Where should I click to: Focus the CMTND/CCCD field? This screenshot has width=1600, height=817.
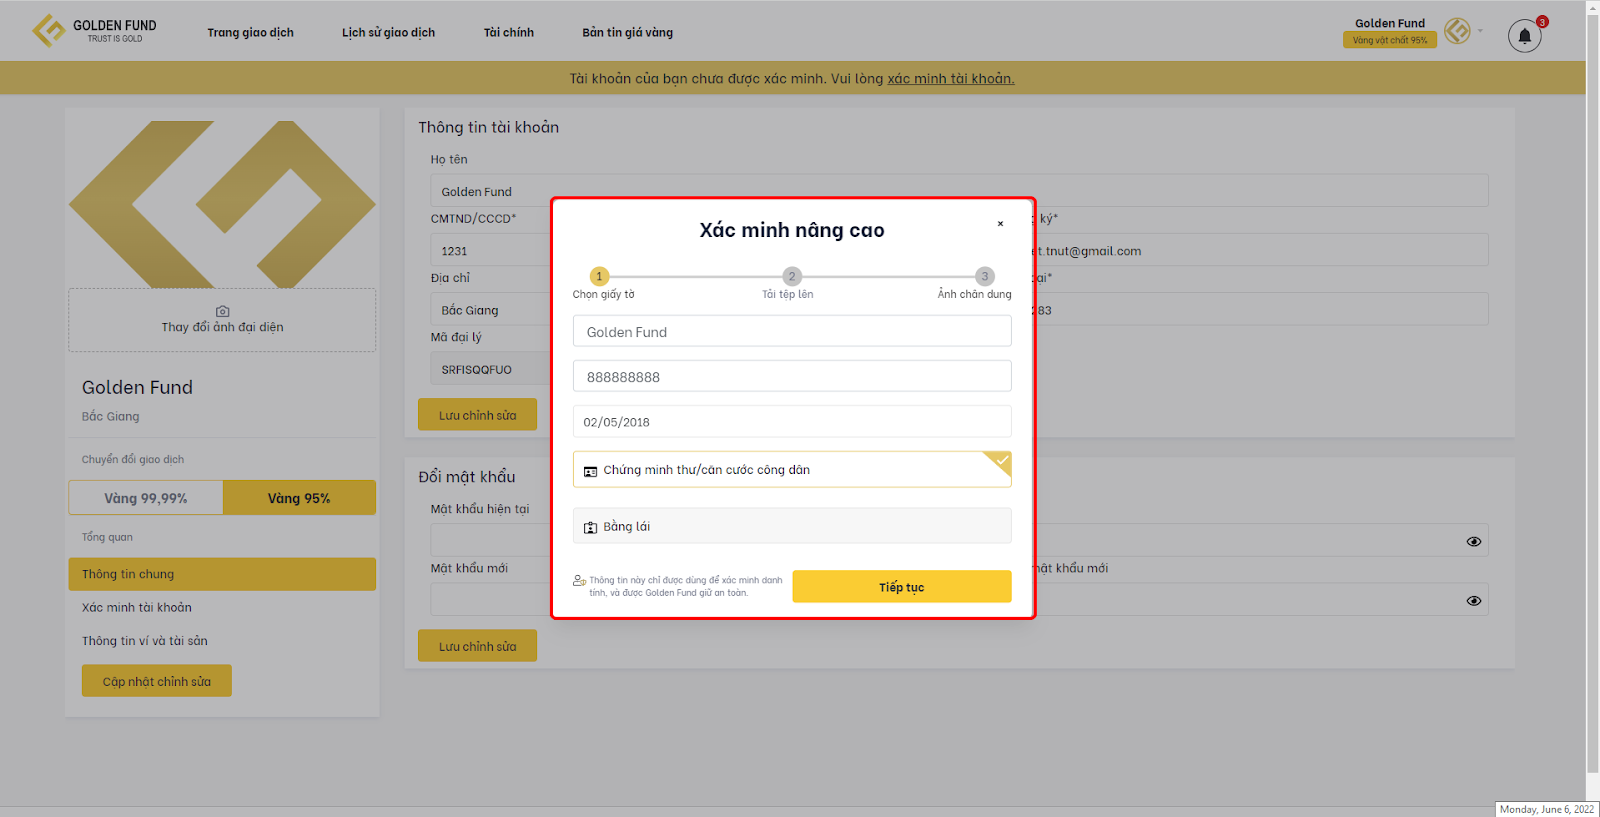pos(490,250)
